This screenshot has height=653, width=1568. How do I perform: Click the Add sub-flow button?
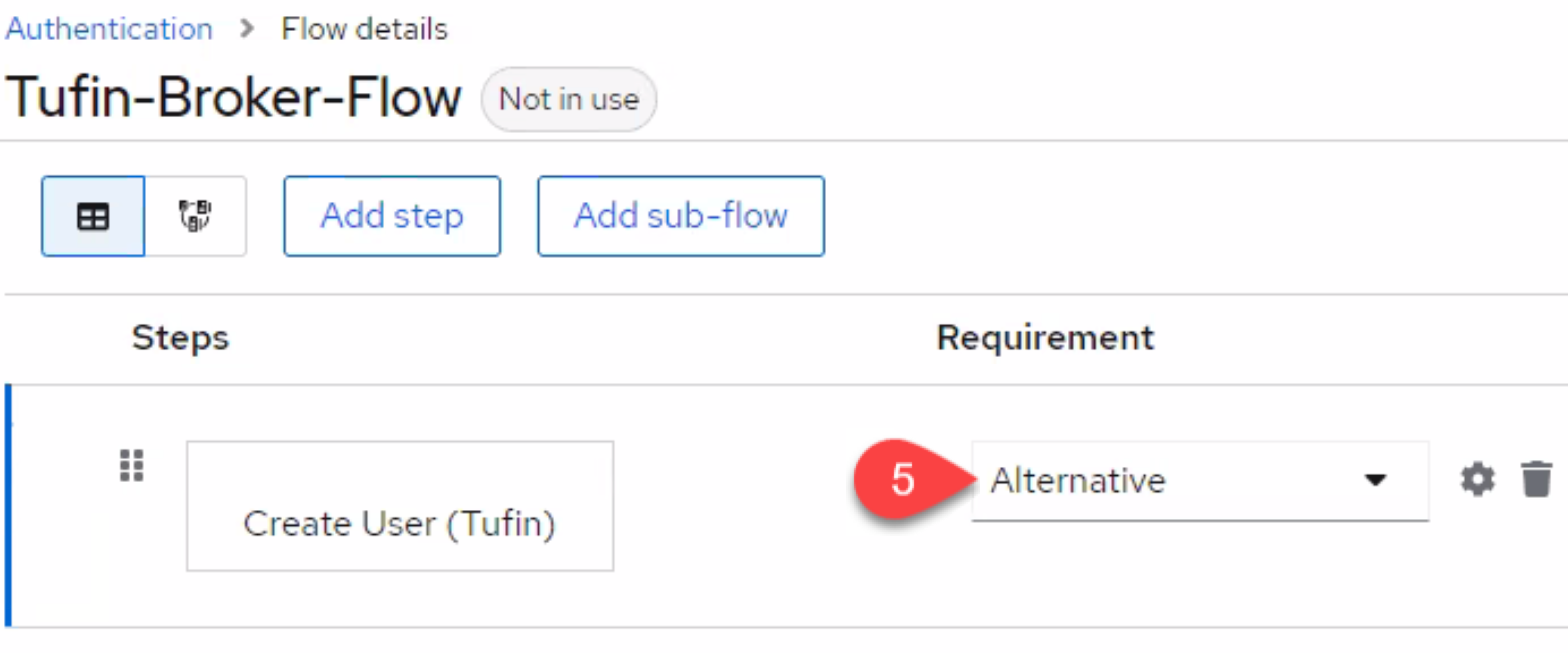click(680, 216)
